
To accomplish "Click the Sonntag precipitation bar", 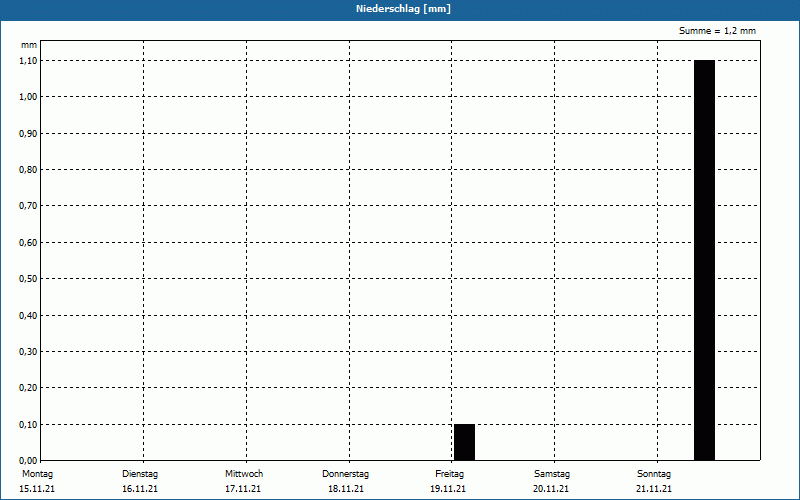I will 704,260.
